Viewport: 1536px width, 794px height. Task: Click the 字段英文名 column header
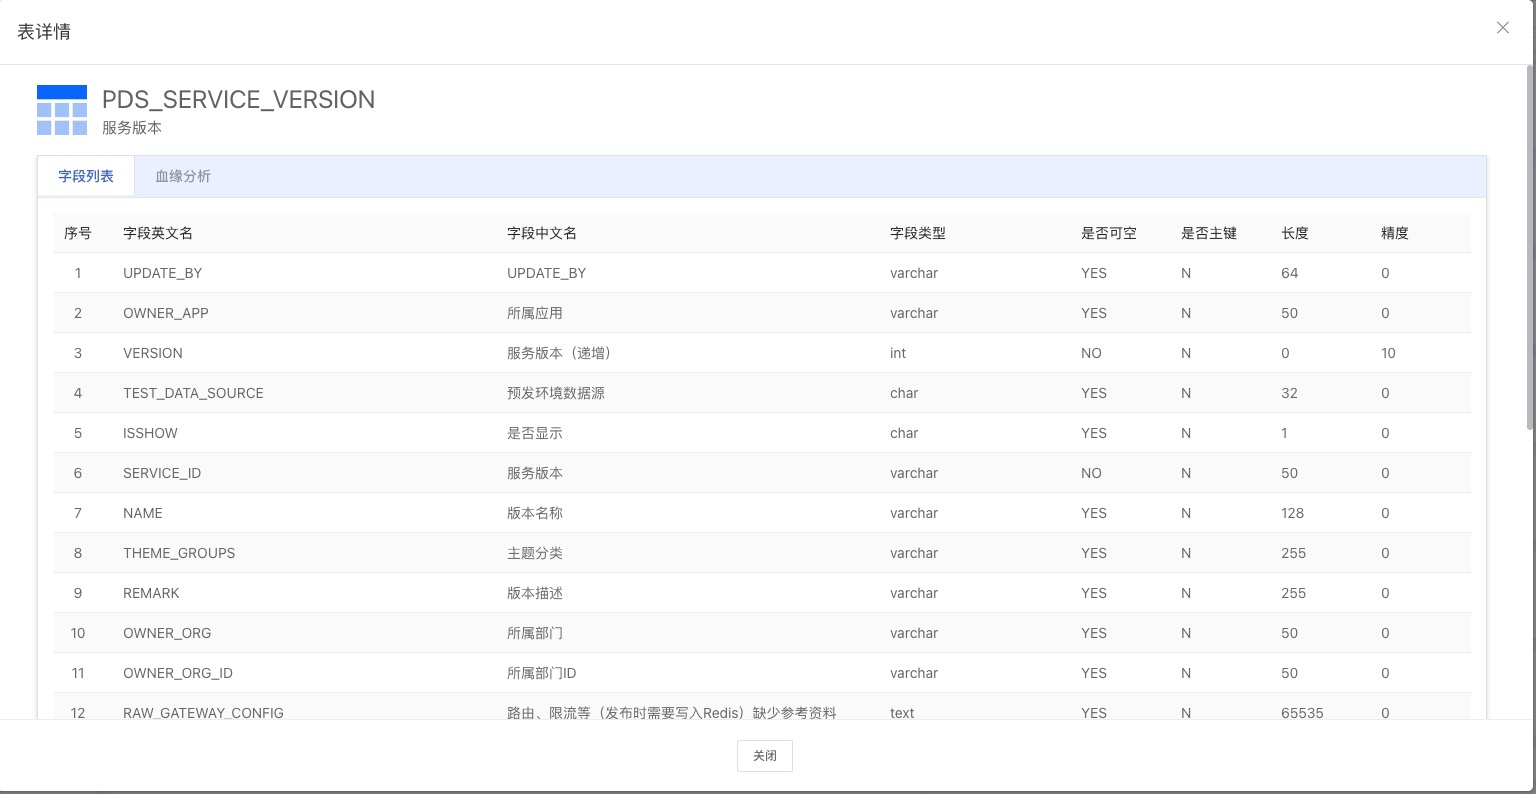(158, 233)
